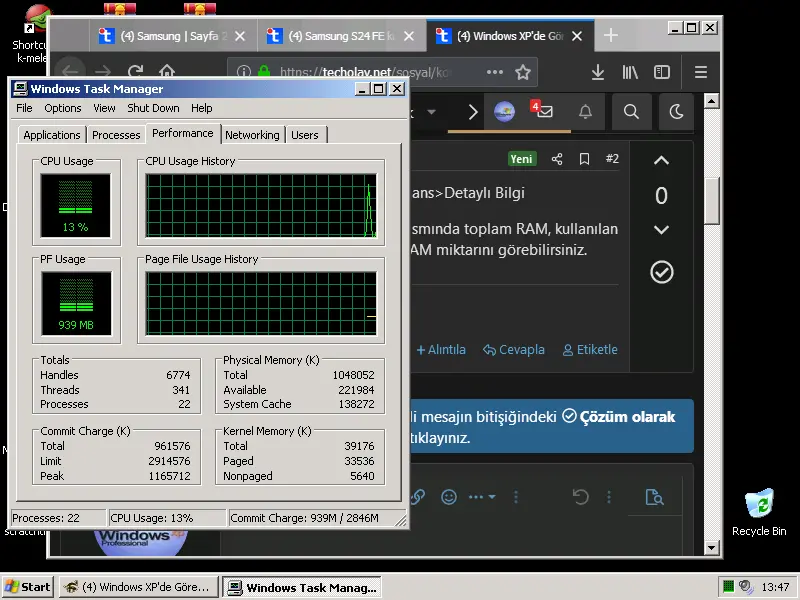
Task: Open the messages inbox with 4 badge
Action: point(542,110)
